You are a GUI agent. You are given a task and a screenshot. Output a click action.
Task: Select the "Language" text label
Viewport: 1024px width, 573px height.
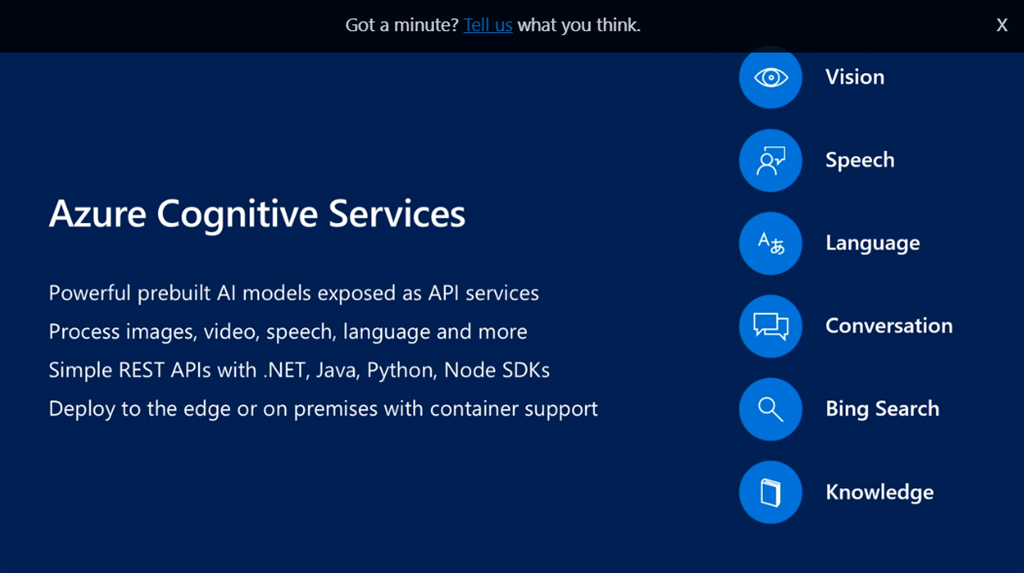[x=872, y=243]
